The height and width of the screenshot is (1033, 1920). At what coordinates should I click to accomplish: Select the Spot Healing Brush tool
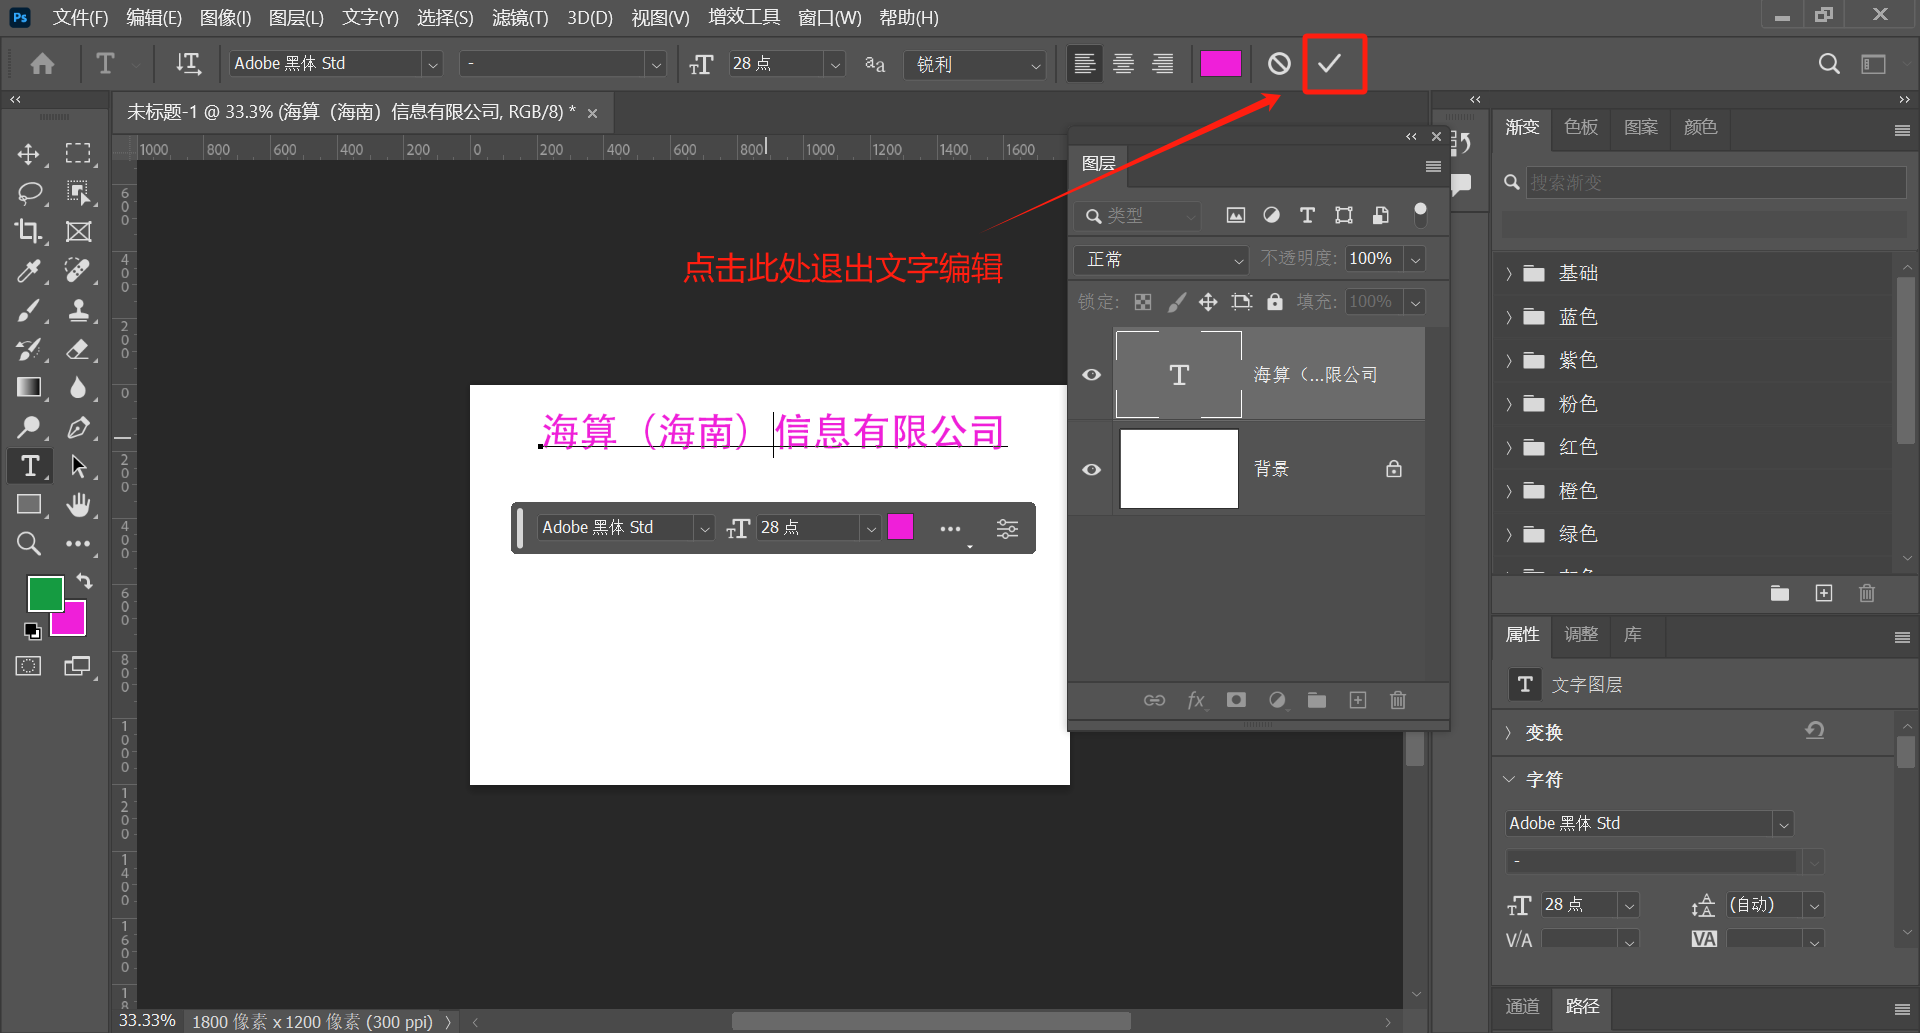click(78, 271)
